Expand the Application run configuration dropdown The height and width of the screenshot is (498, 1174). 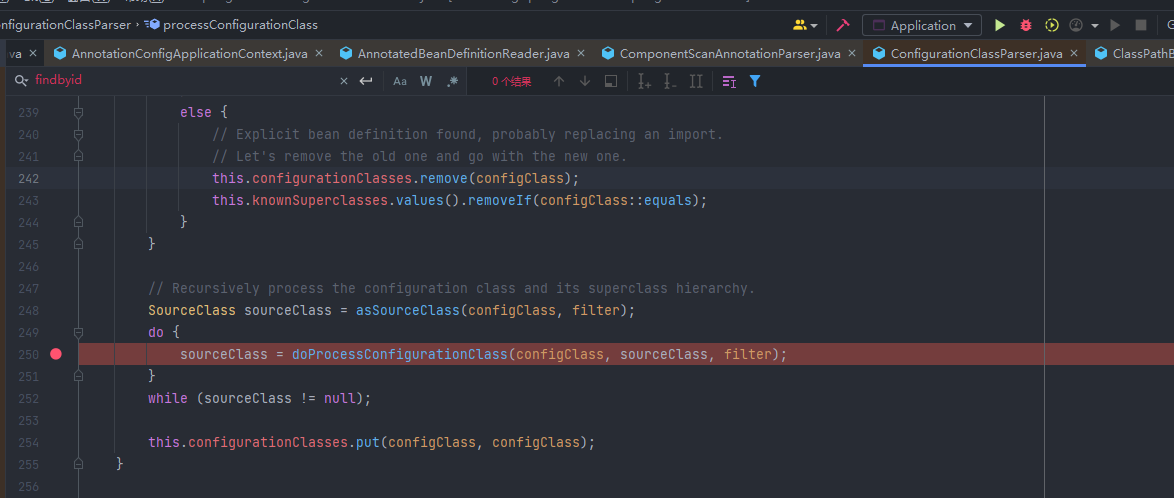pos(922,25)
